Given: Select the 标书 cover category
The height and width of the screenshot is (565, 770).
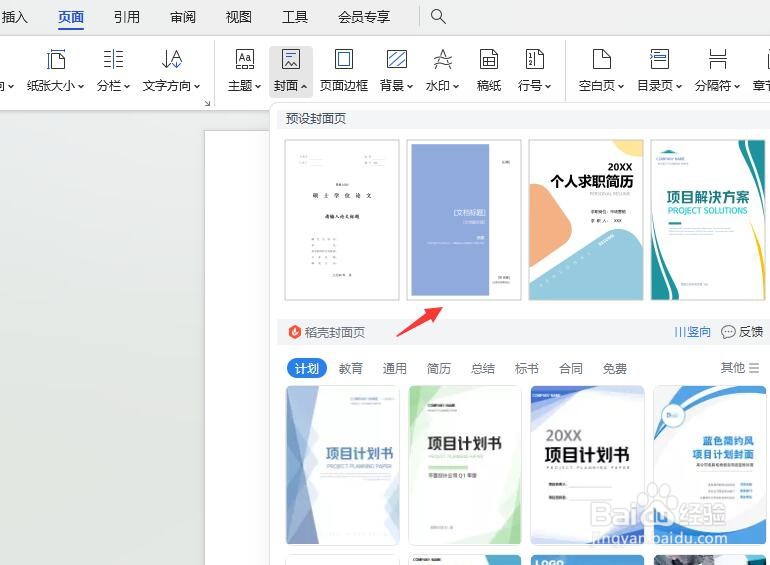Looking at the screenshot, I should (x=526, y=368).
